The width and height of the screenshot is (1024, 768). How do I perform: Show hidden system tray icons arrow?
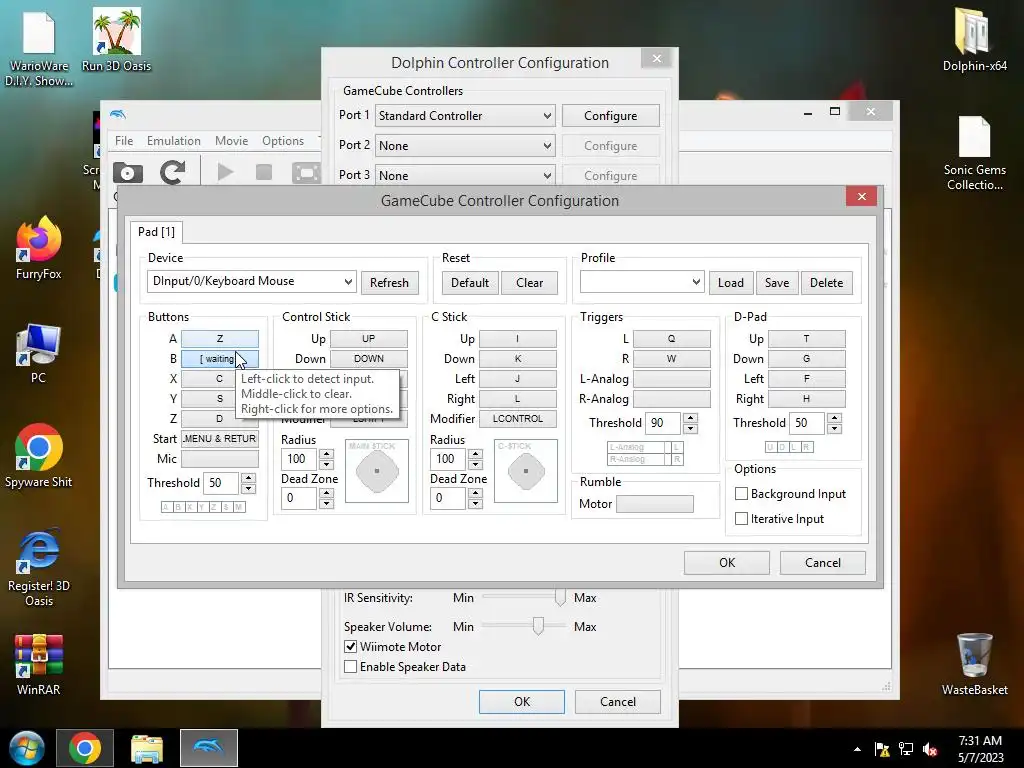[857, 749]
